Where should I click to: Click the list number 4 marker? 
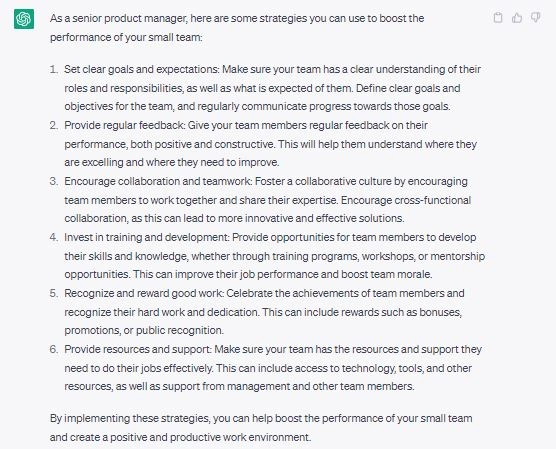point(54,237)
